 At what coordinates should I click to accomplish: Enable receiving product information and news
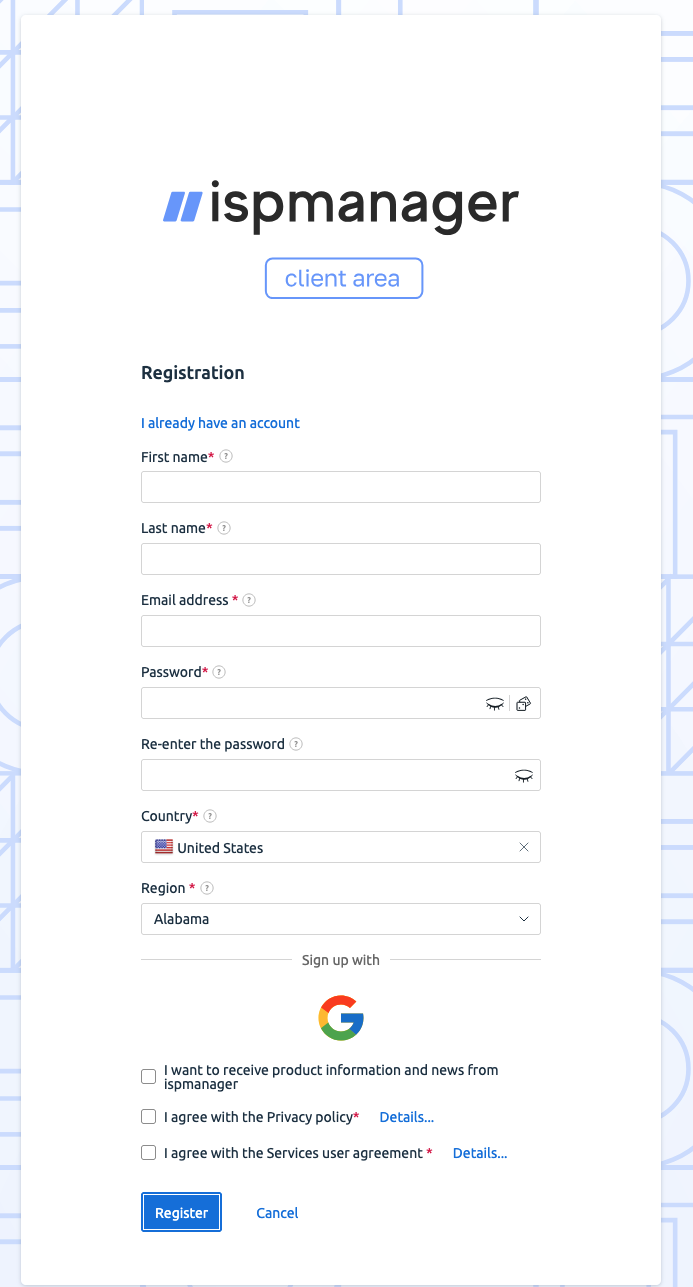click(149, 1077)
